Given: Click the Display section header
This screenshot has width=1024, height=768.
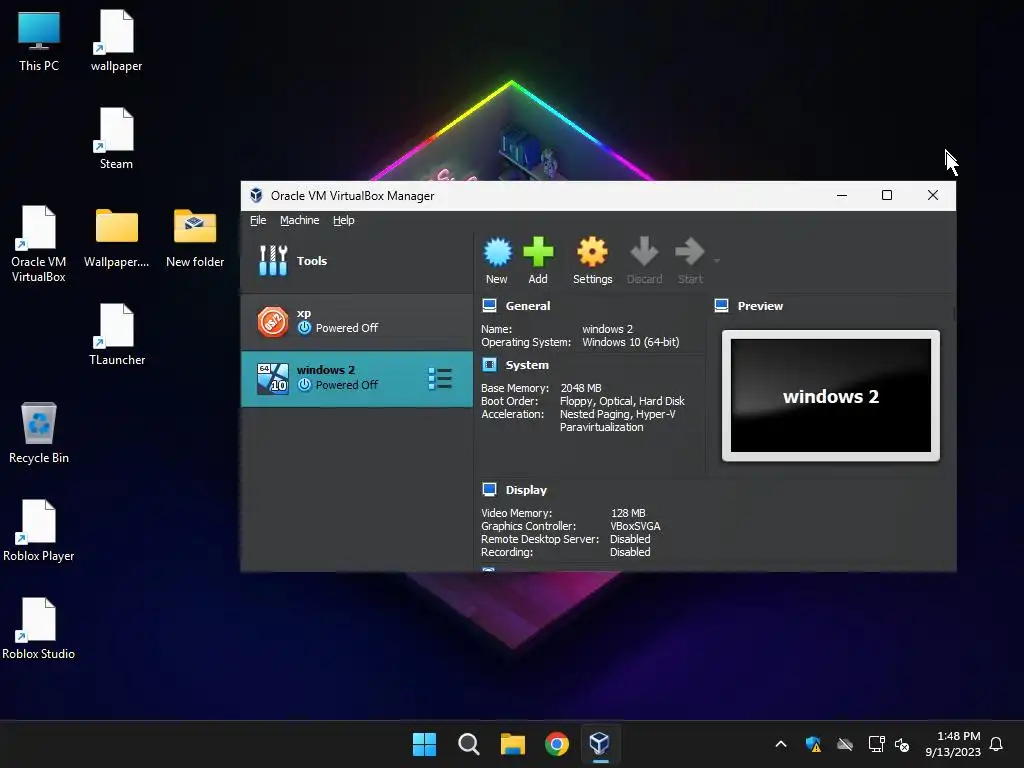Looking at the screenshot, I should pos(526,490).
